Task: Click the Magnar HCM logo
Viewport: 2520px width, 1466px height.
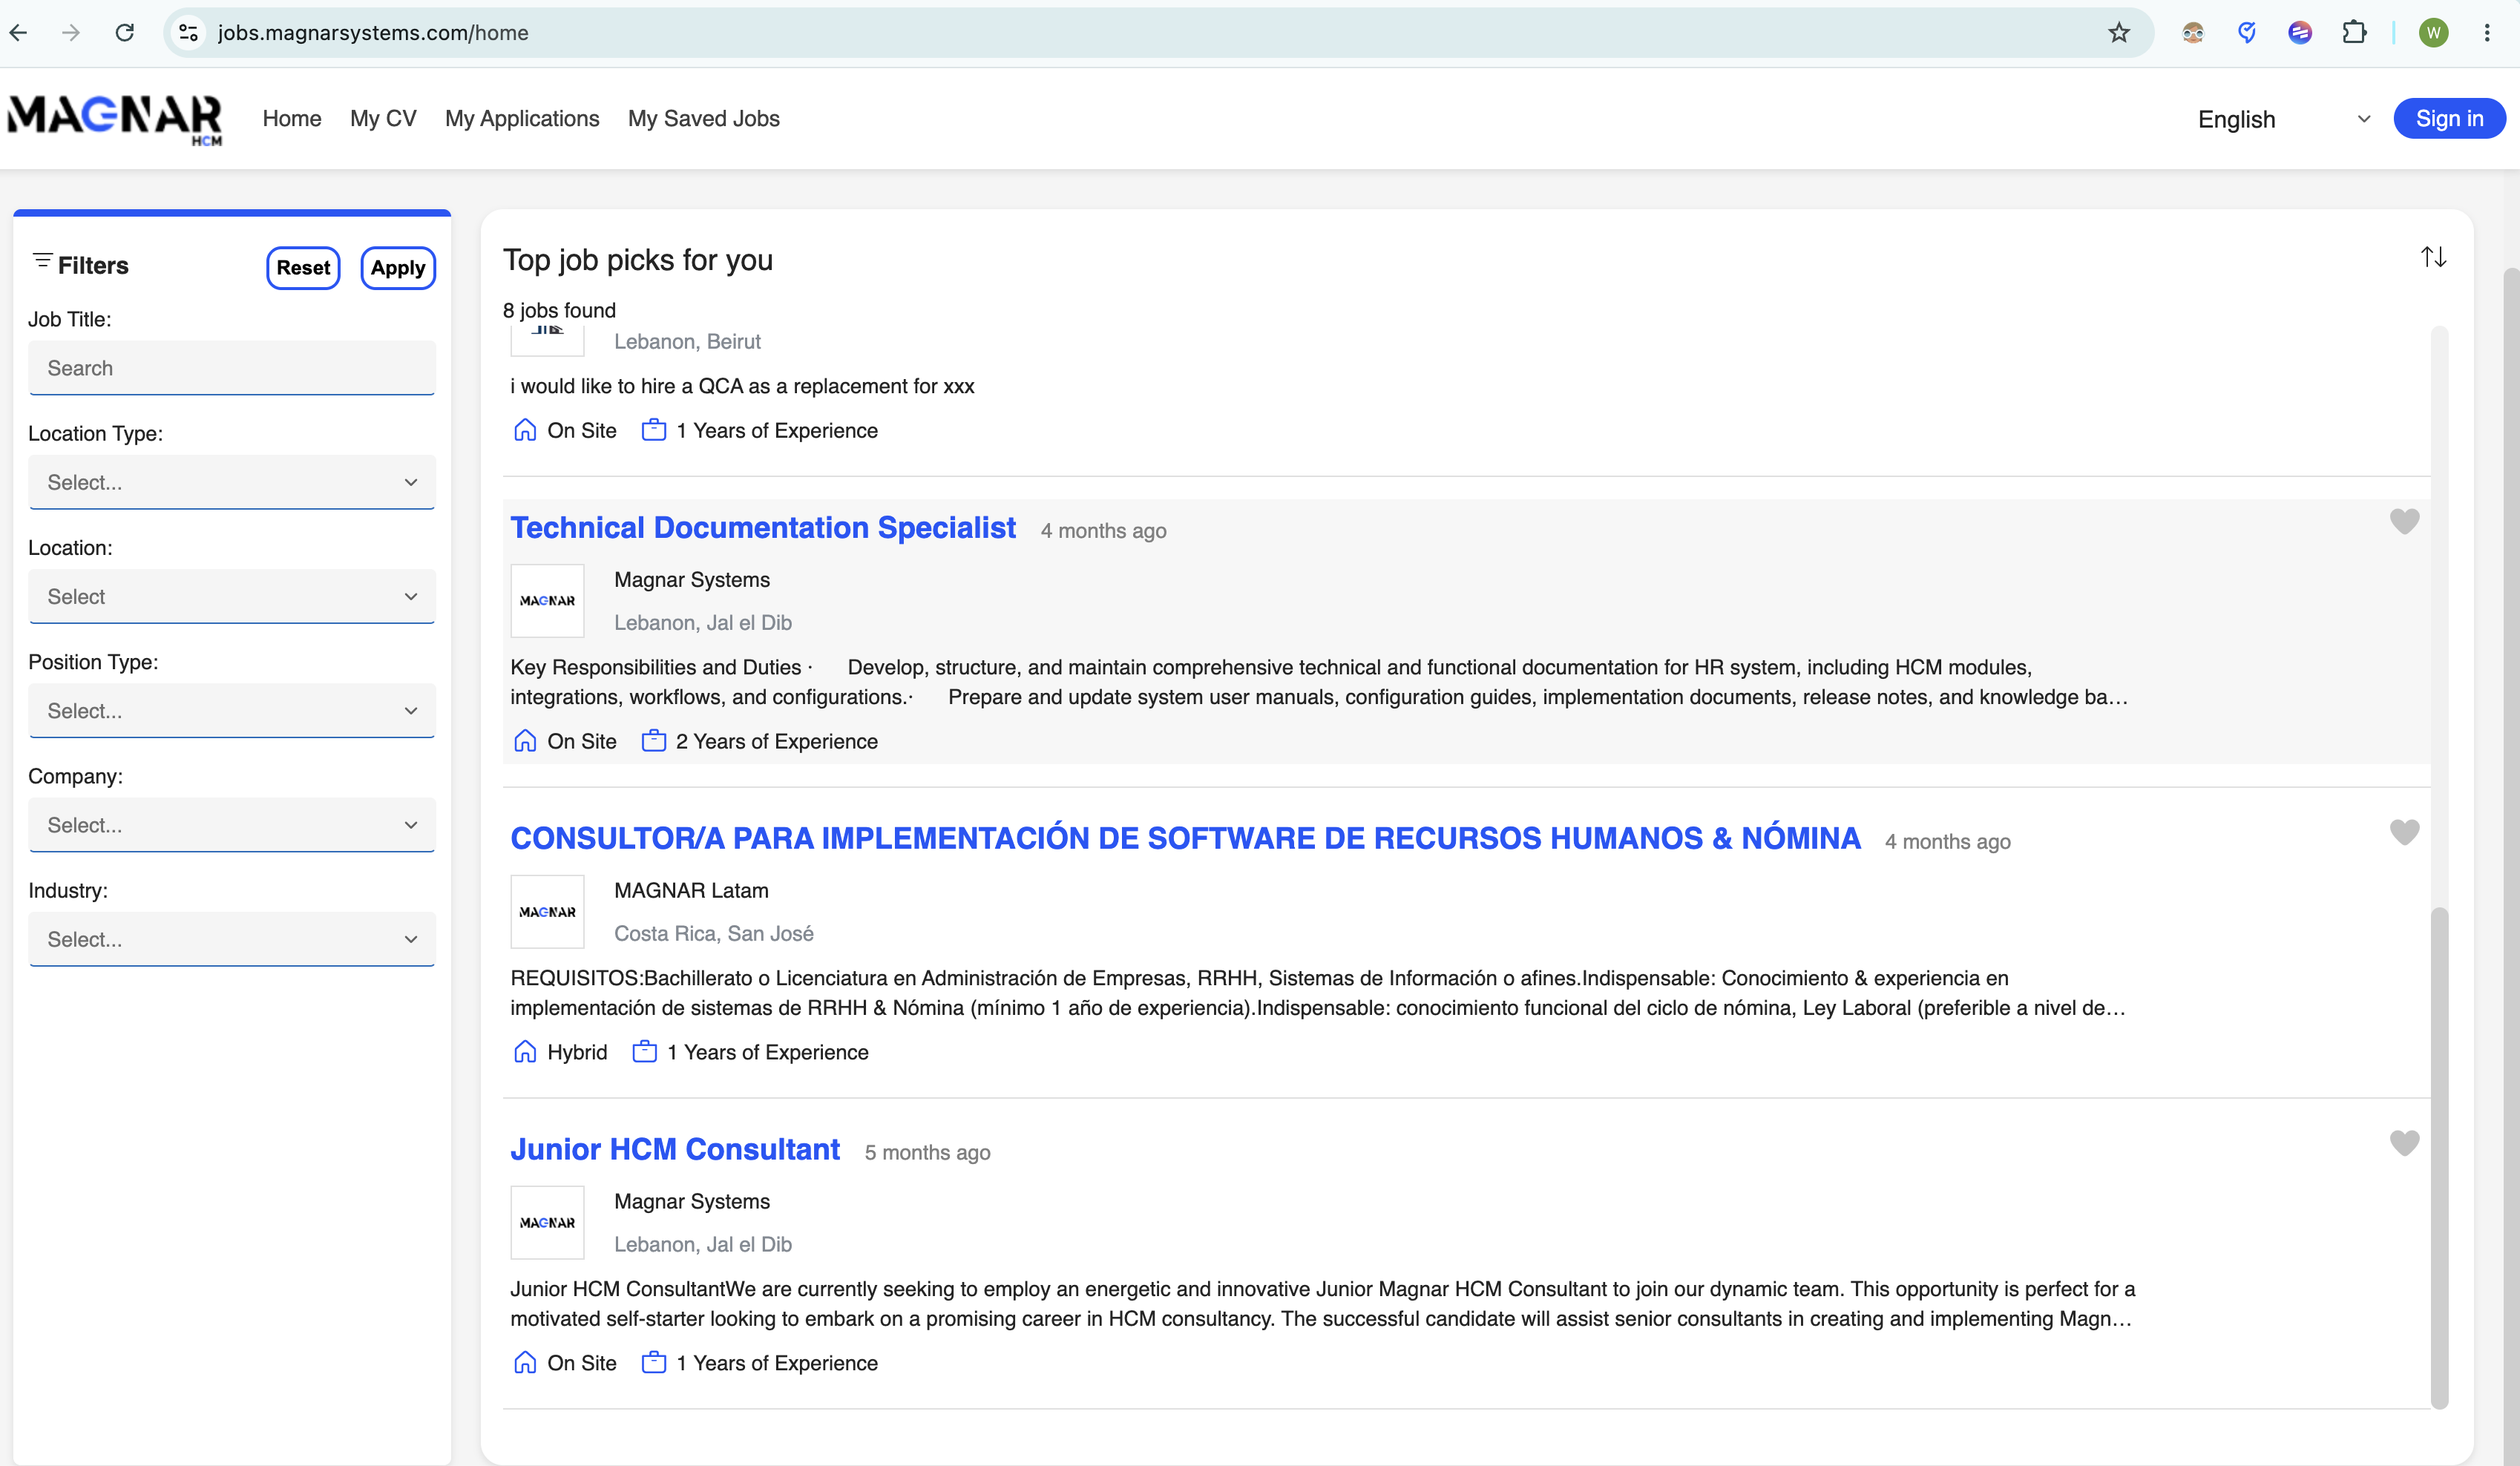Action: tap(115, 120)
